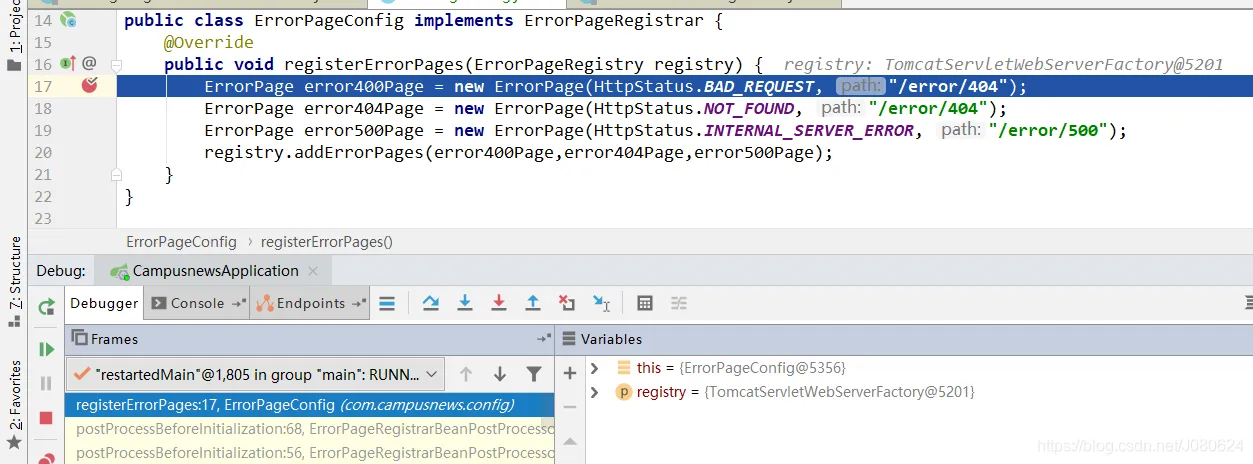
Task: Pause the program execution
Action: click(x=46, y=383)
